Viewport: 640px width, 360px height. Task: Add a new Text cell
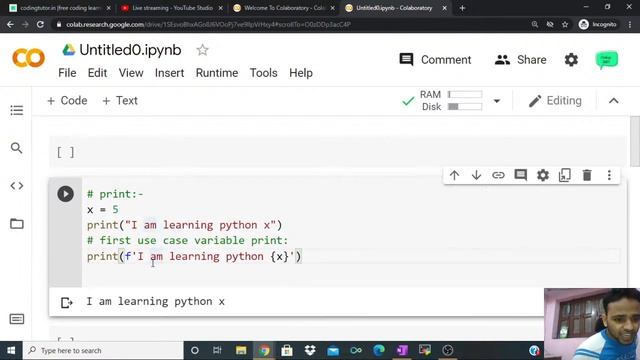coord(120,101)
